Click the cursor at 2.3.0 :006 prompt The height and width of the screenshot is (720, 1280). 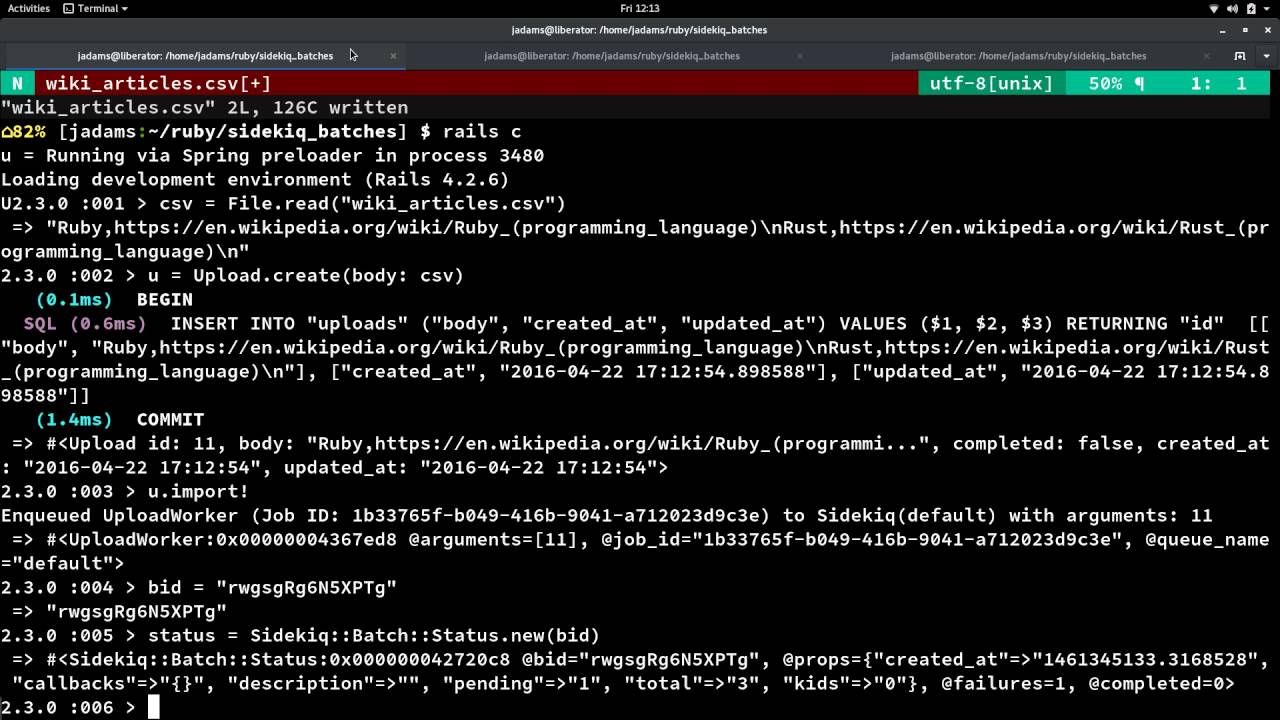tap(153, 708)
